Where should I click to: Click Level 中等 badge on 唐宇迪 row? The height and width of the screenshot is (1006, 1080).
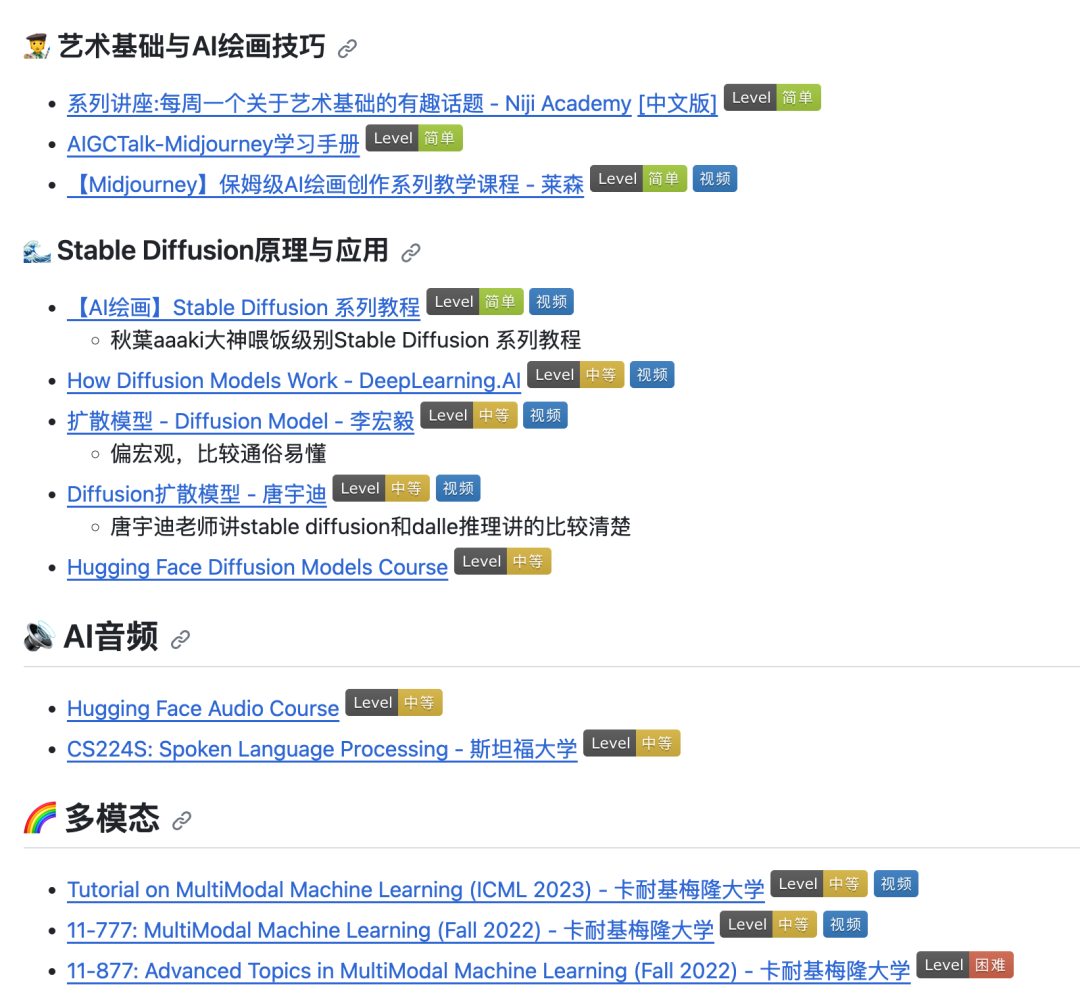click(x=381, y=488)
